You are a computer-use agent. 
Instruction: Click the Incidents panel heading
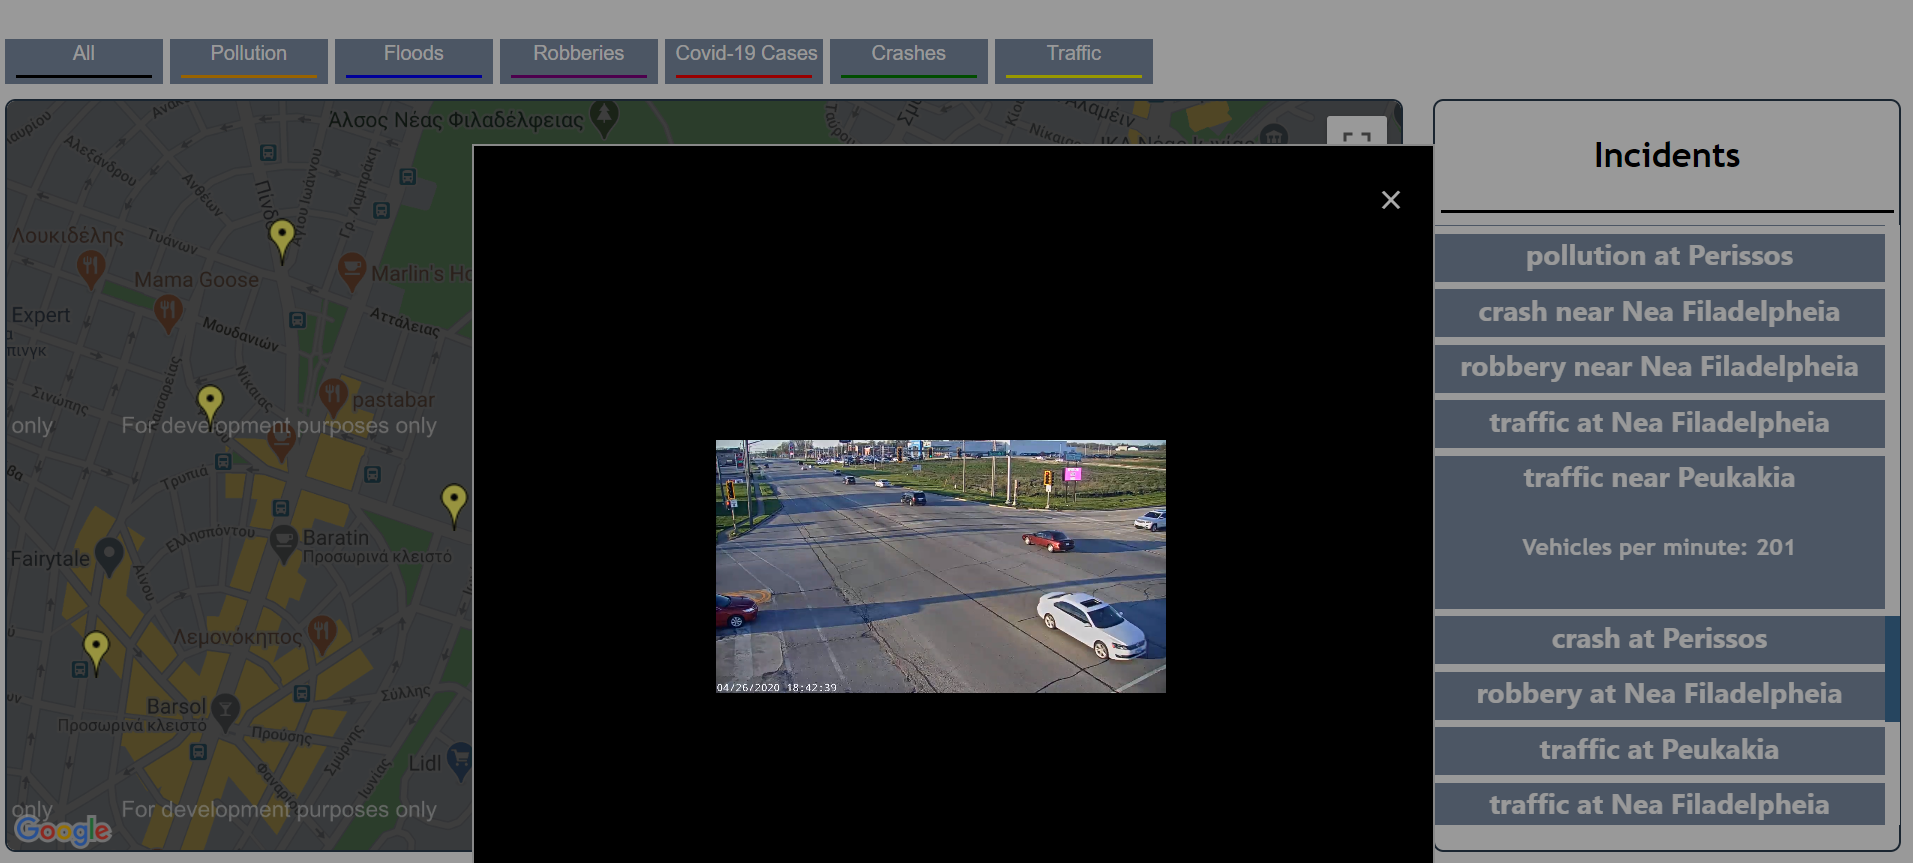coord(1667,156)
